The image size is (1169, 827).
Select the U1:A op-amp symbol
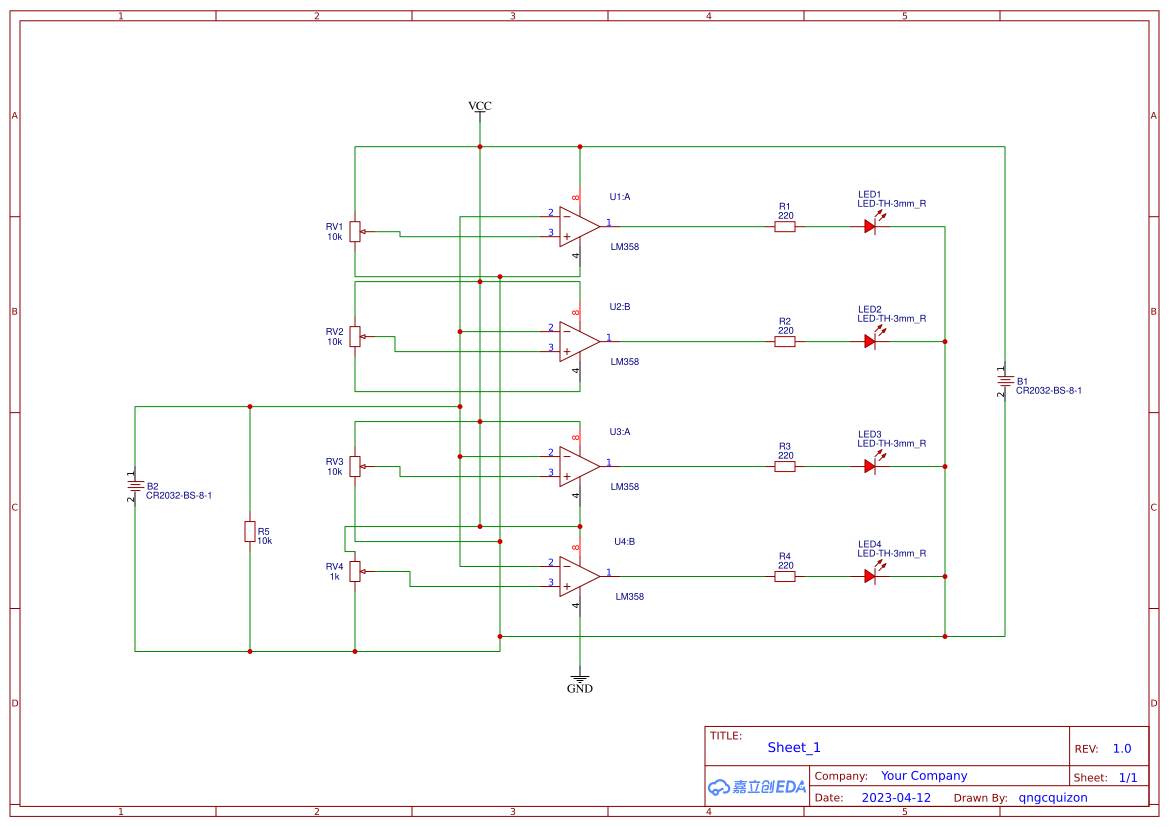click(579, 227)
